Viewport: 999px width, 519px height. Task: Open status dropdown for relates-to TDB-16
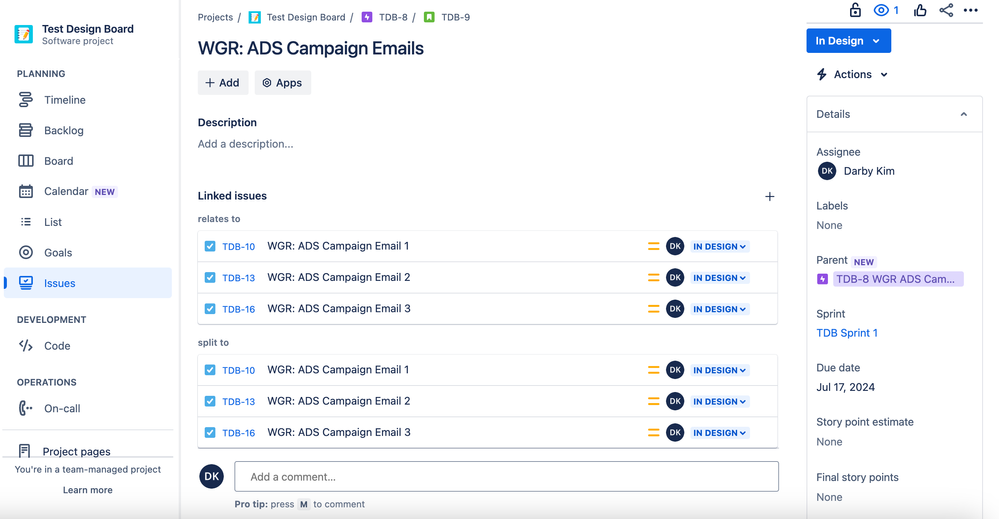coord(720,309)
